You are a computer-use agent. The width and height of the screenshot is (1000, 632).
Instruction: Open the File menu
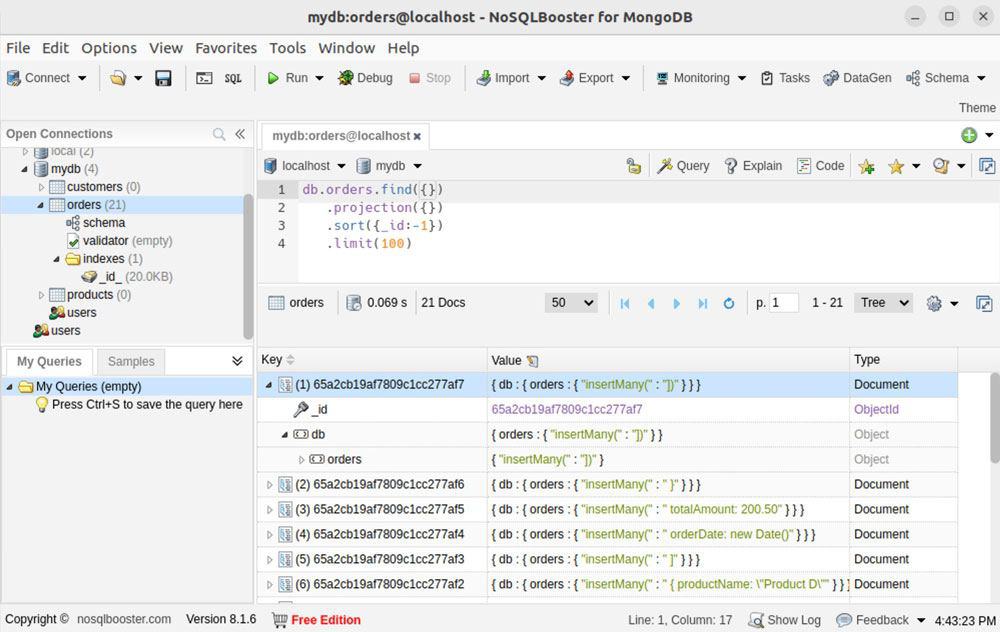(18, 48)
